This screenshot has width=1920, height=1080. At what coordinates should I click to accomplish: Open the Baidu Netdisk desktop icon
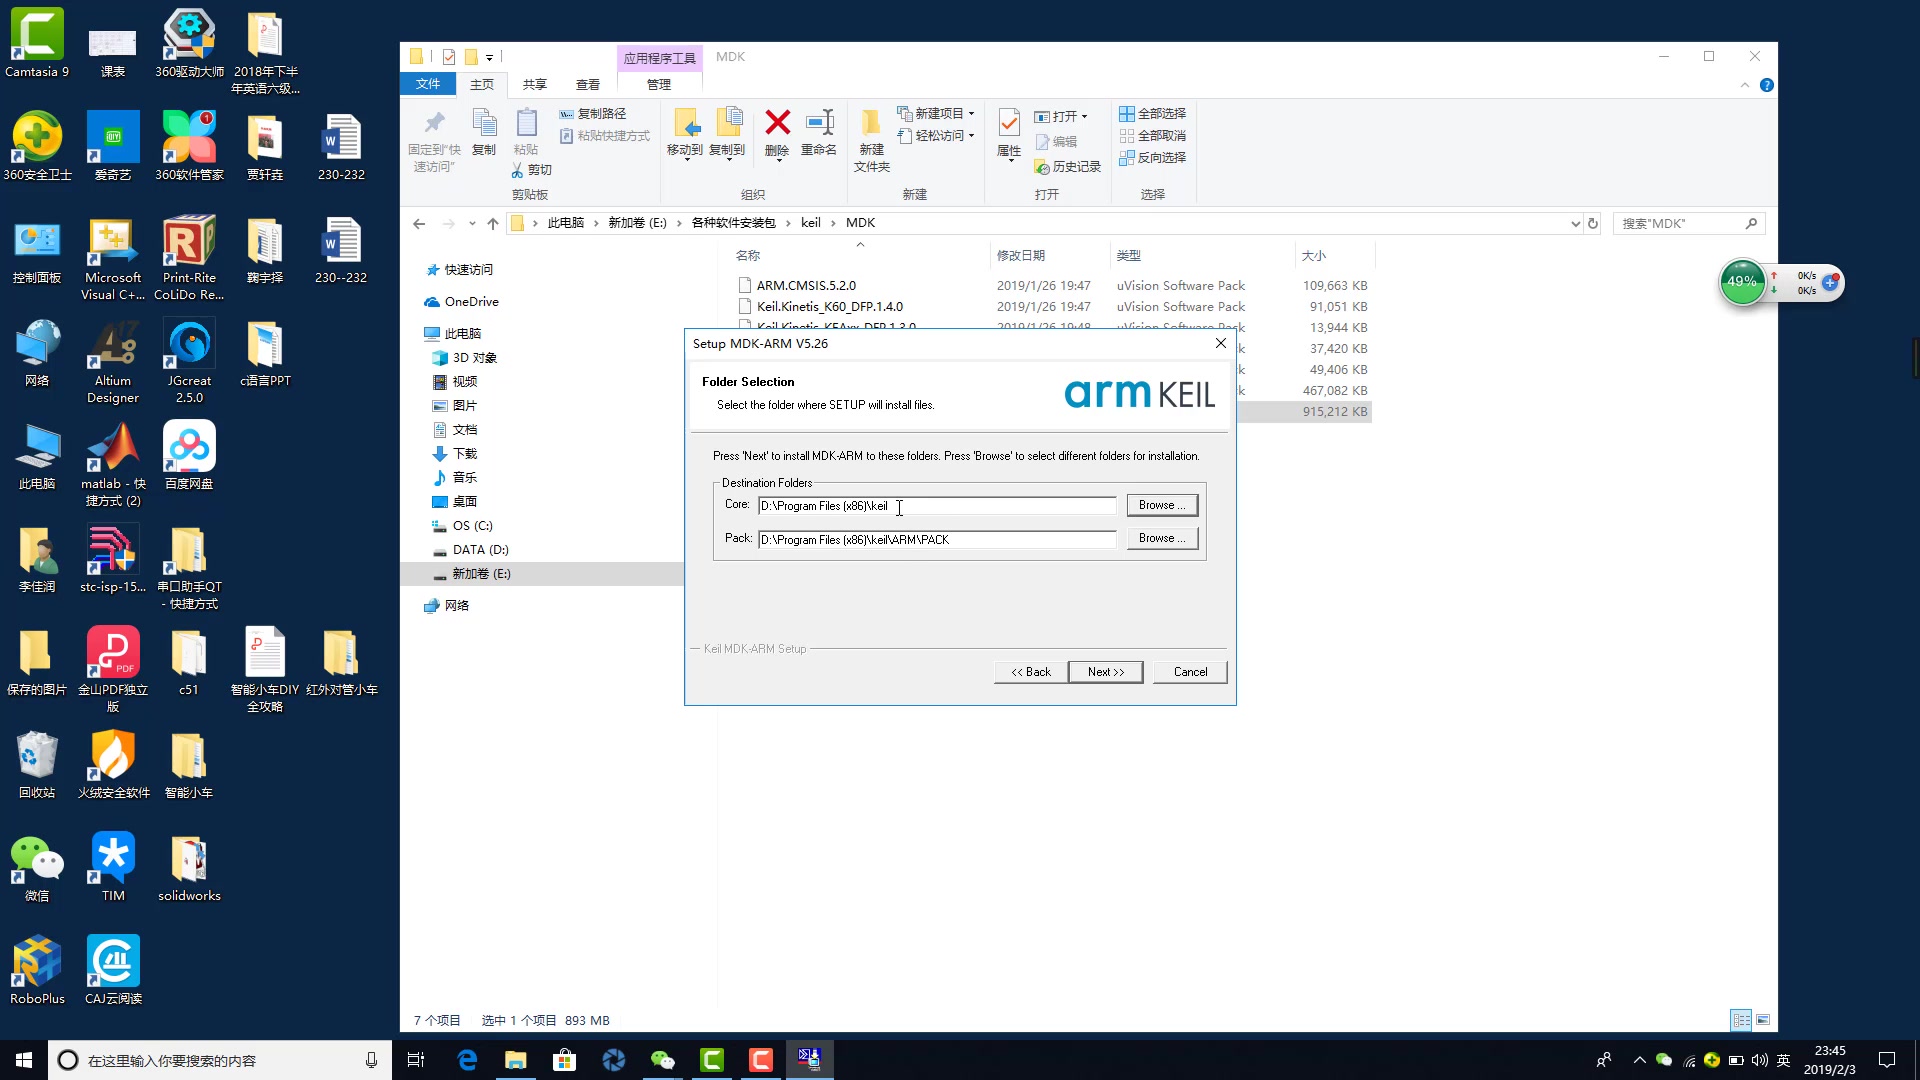tap(189, 447)
